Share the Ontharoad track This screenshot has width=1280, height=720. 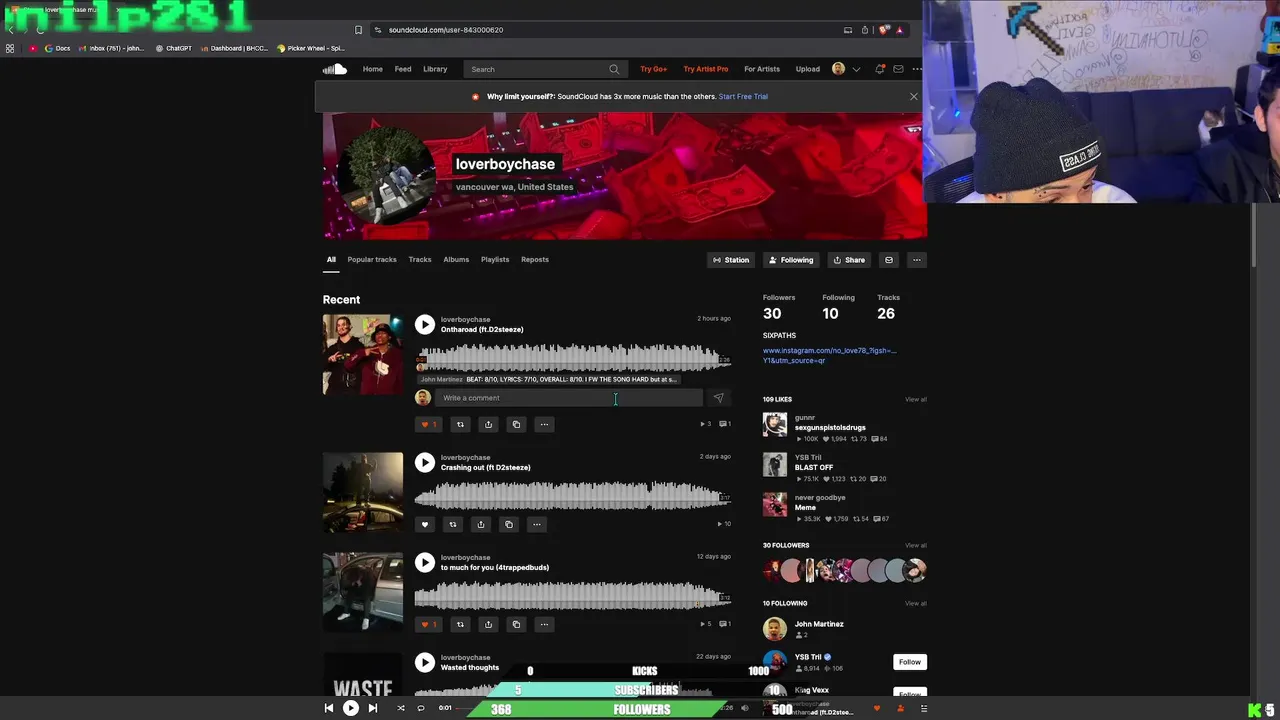(488, 424)
